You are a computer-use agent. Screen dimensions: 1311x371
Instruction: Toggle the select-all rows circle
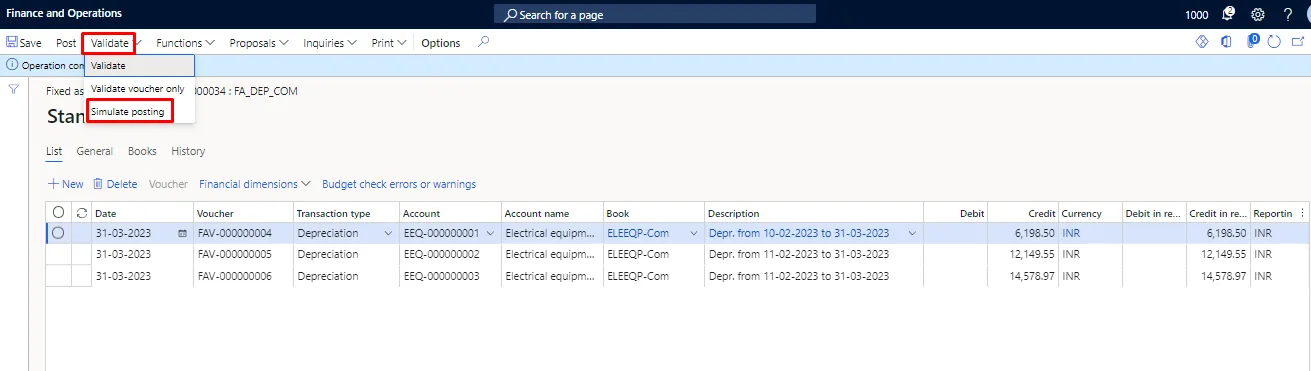point(58,213)
